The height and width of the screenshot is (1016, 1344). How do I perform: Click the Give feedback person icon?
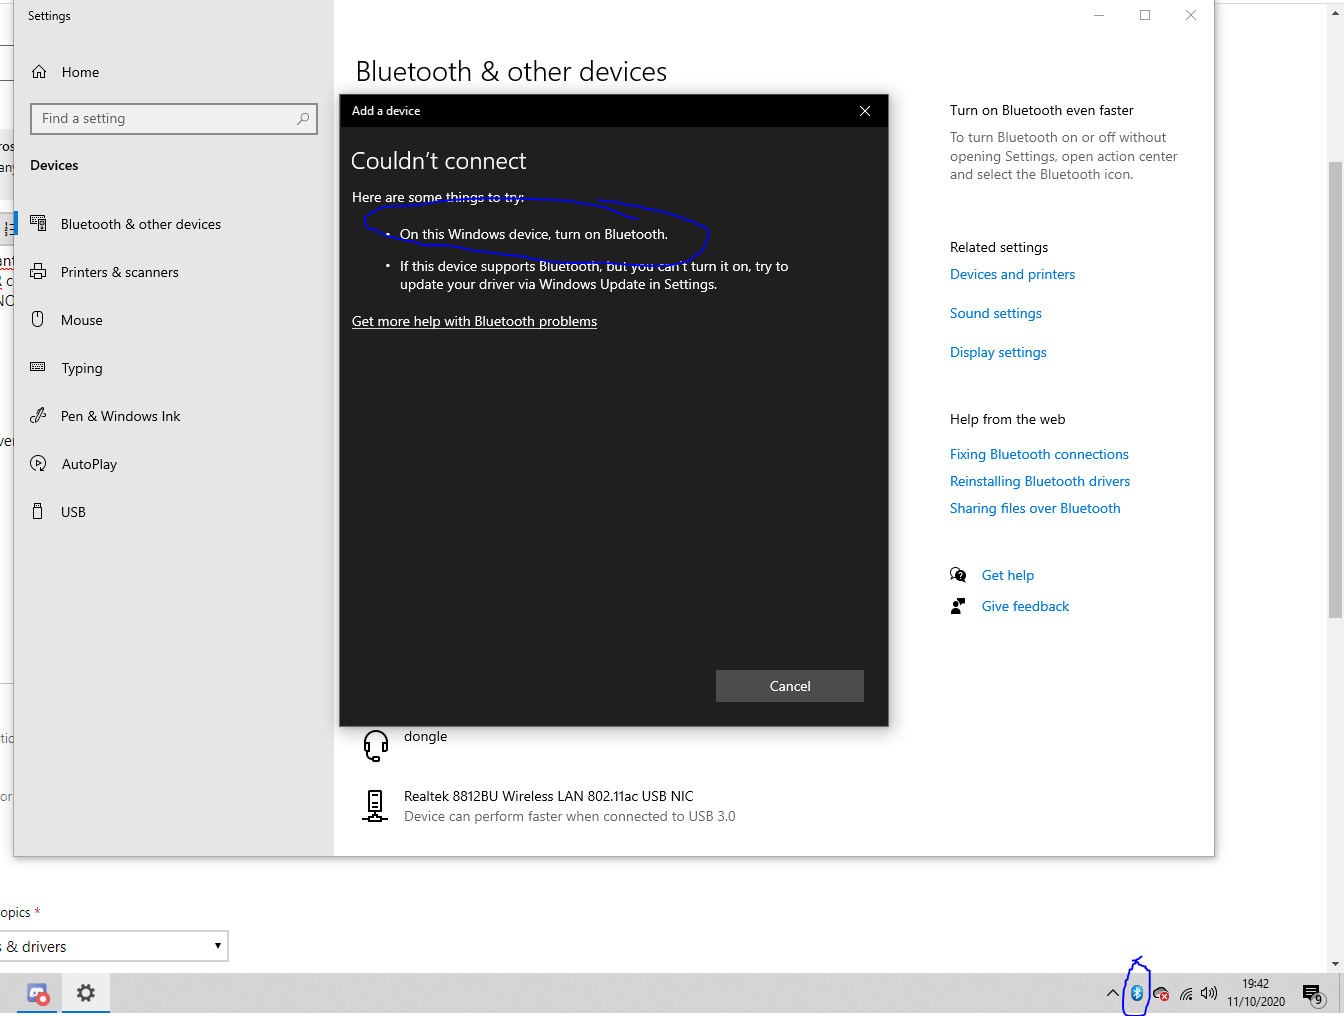(x=958, y=606)
